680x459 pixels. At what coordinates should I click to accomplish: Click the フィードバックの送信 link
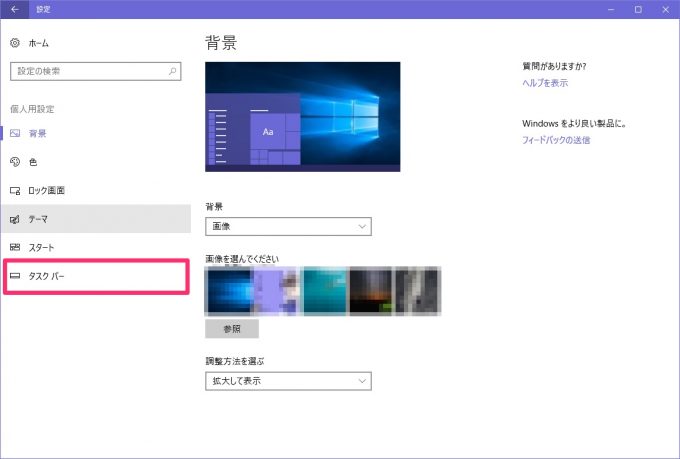[x=556, y=140]
